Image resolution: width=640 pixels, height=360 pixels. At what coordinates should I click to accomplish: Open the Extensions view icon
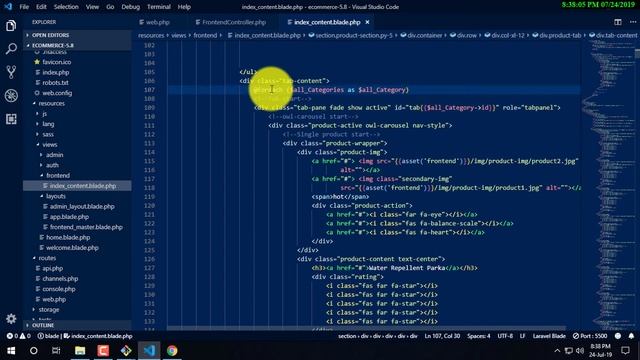(11, 119)
